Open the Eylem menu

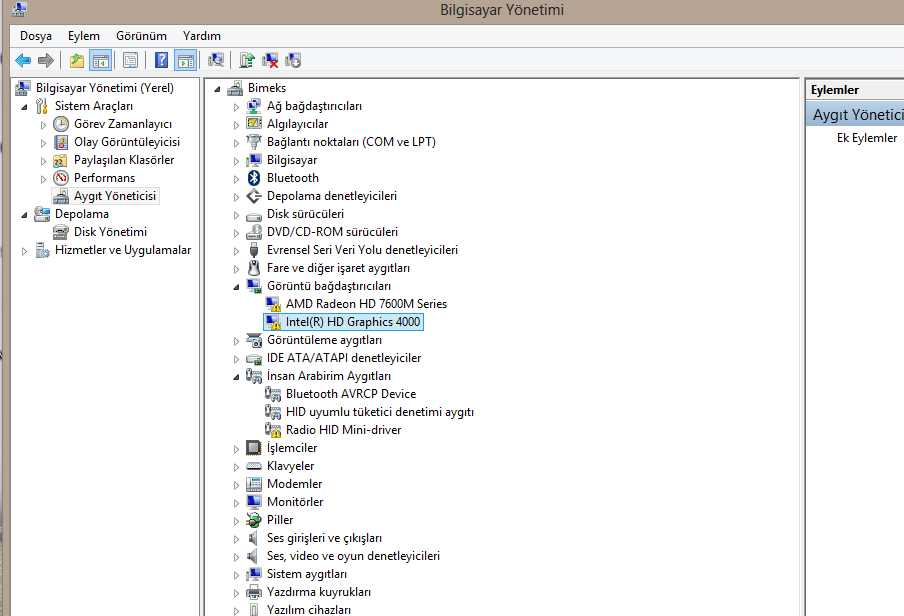[x=84, y=36]
